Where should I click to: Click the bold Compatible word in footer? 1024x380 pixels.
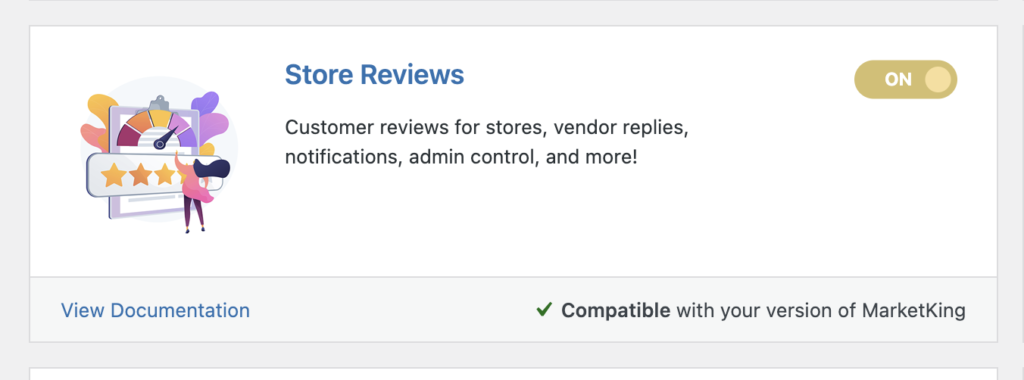pos(615,310)
